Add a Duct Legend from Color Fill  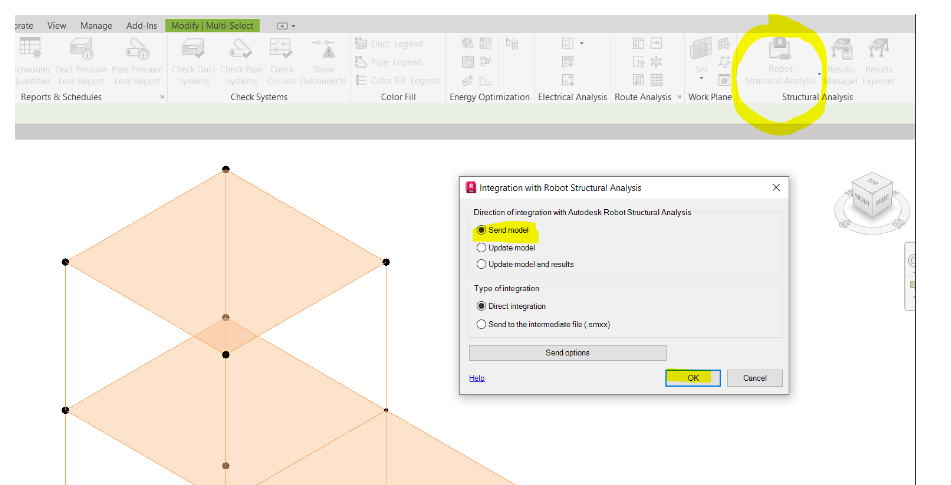click(389, 44)
